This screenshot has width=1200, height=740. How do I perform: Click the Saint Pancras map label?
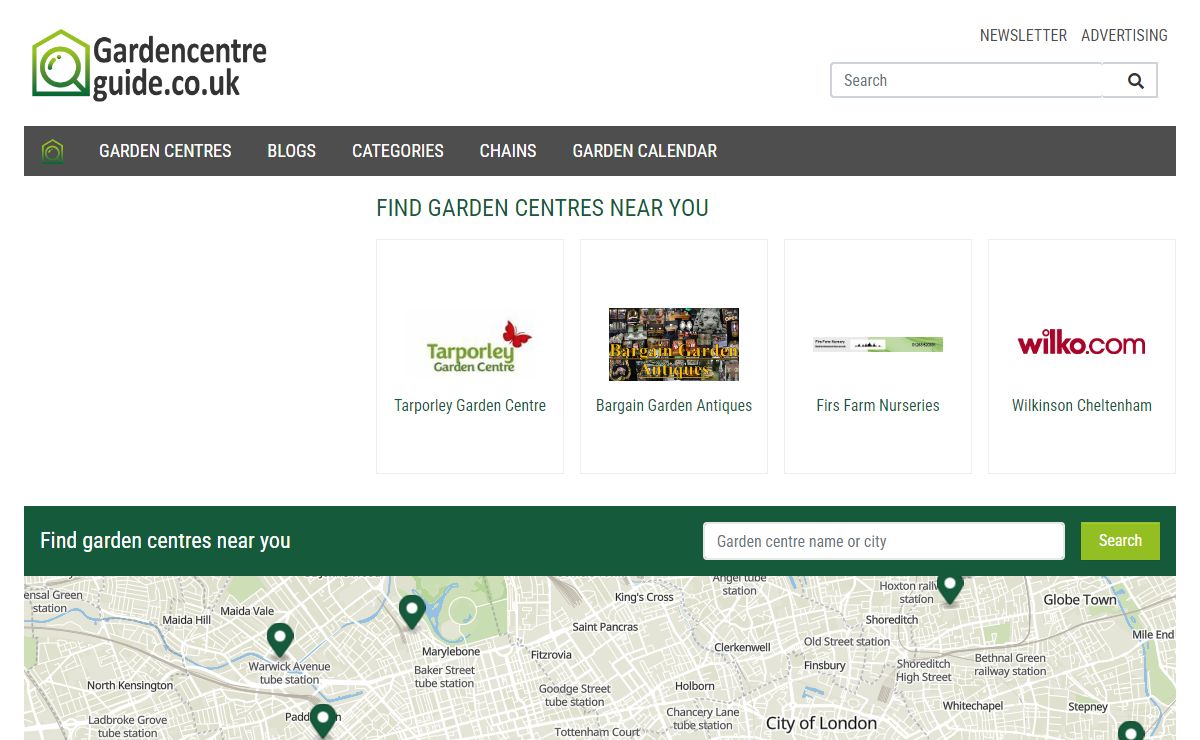pyautogui.click(x=605, y=627)
